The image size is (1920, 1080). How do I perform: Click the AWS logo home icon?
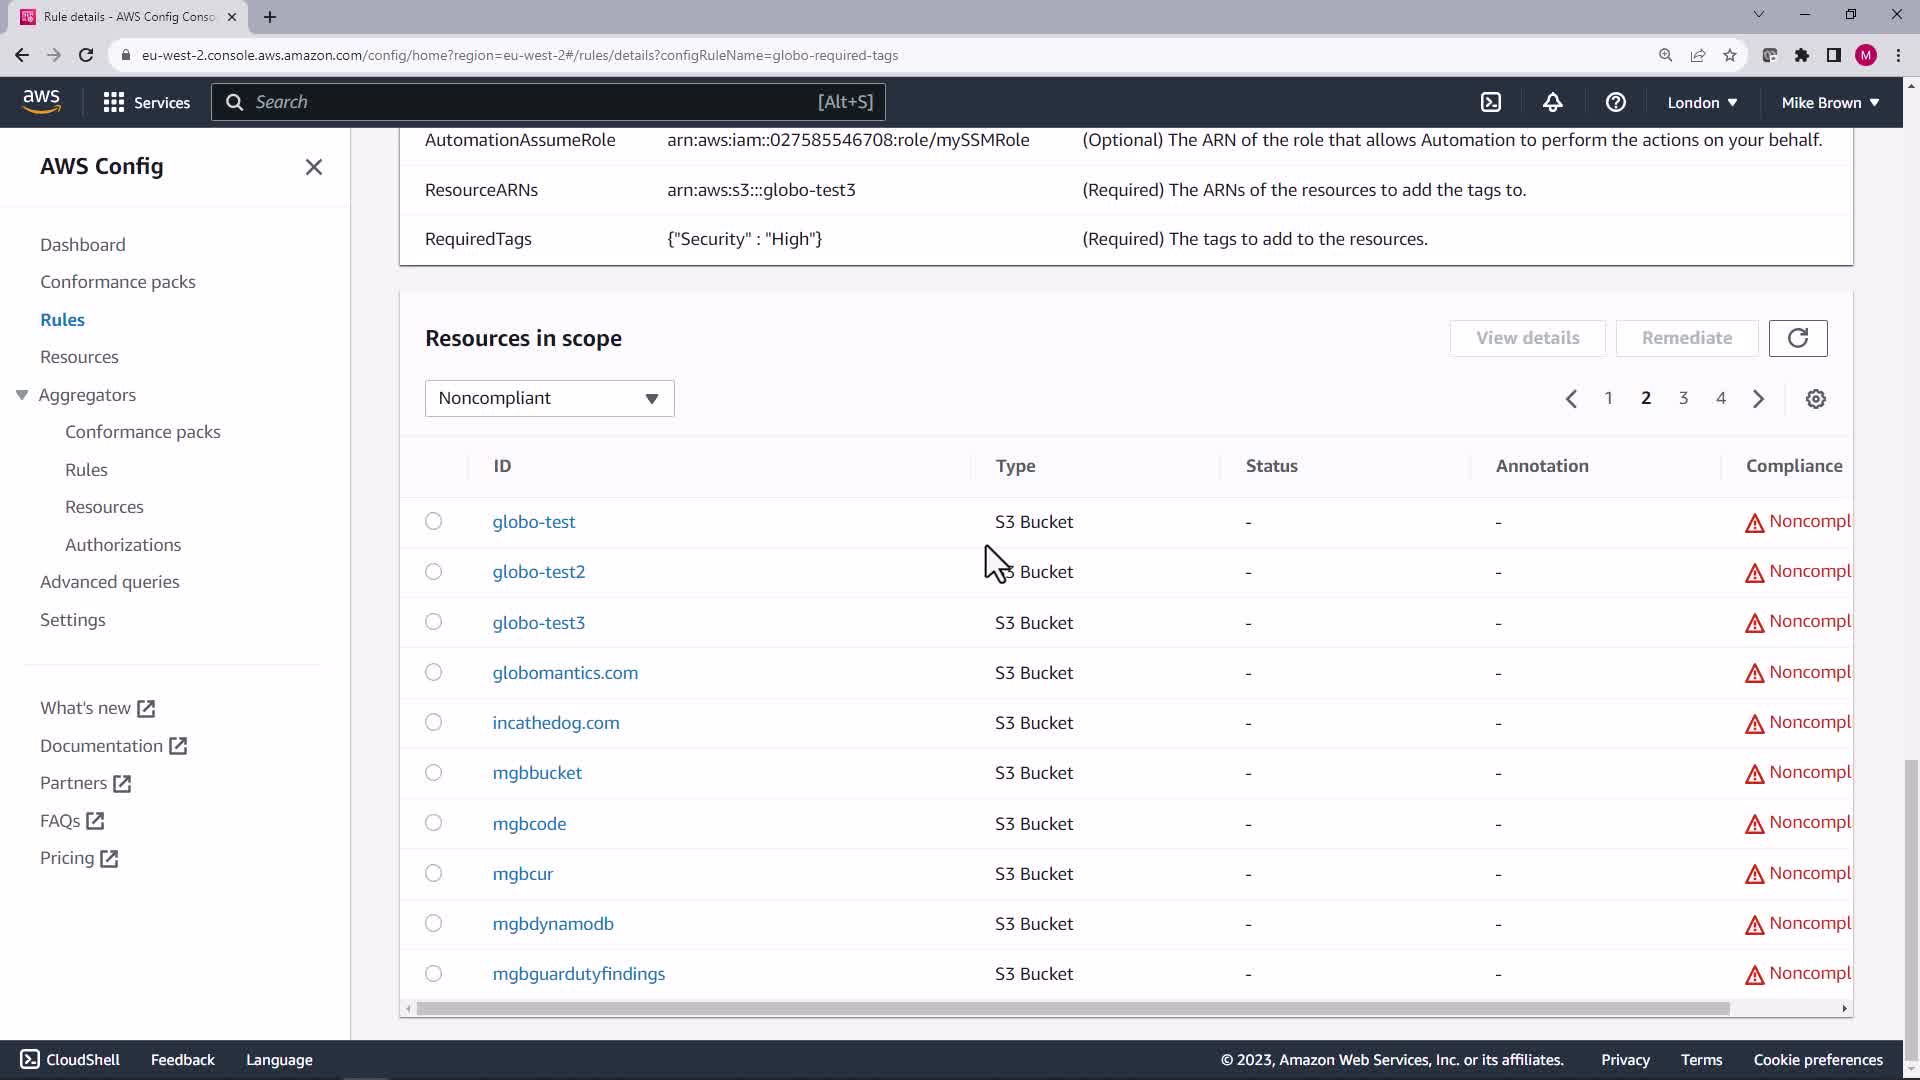pyautogui.click(x=41, y=101)
